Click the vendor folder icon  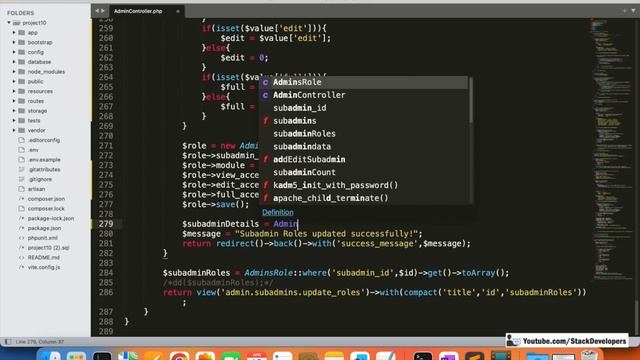click(22, 130)
